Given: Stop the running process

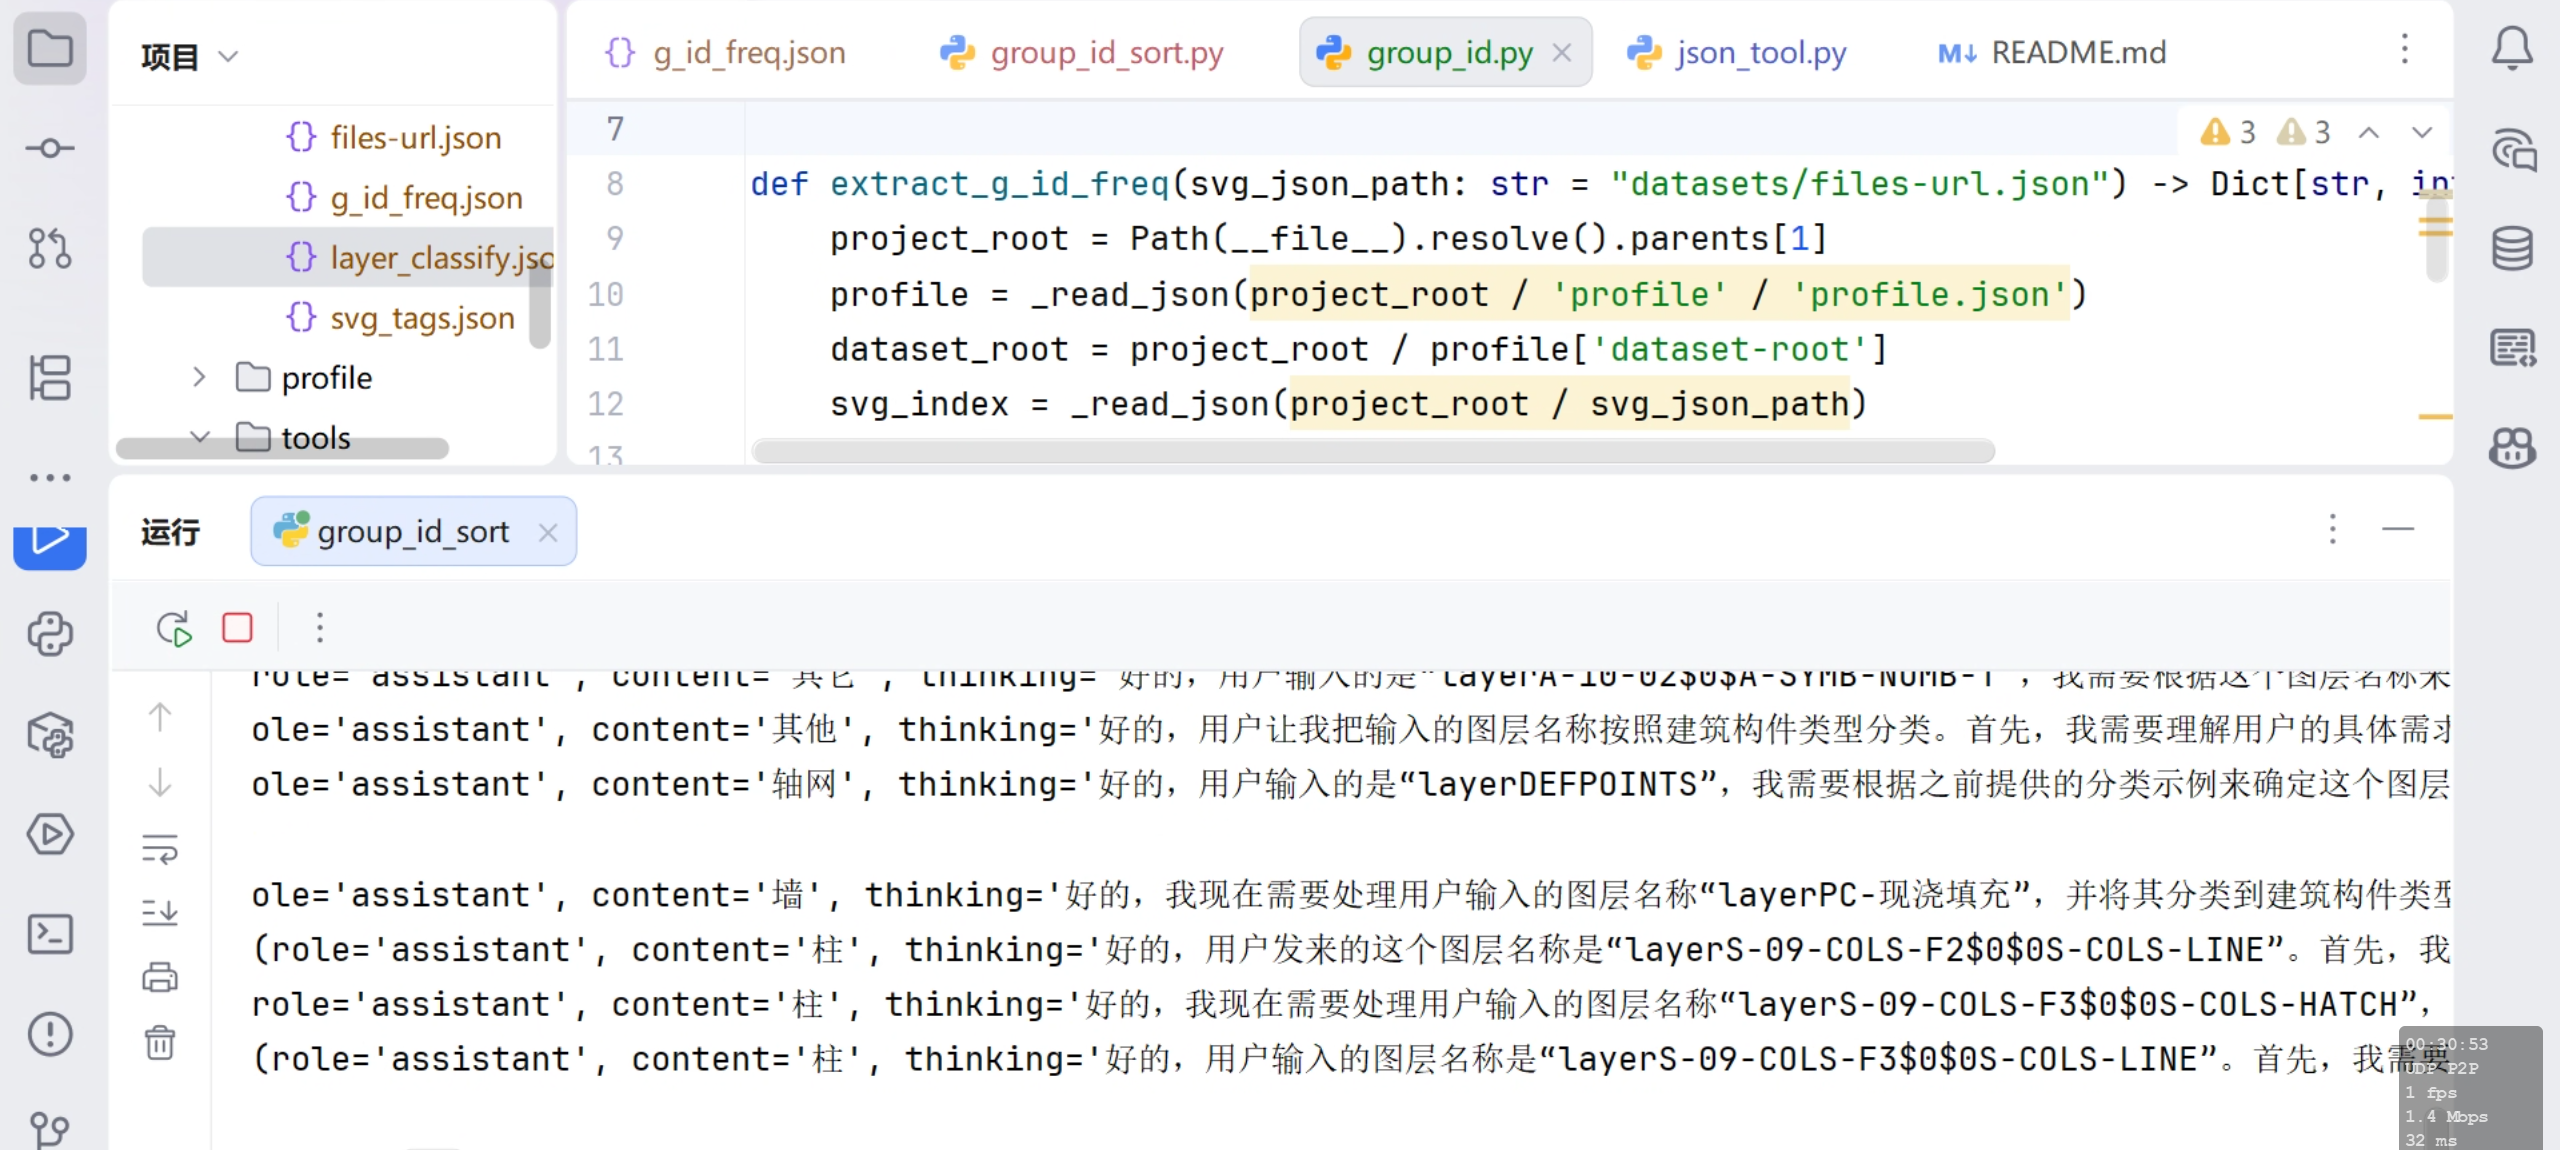Looking at the screenshot, I should 237,628.
